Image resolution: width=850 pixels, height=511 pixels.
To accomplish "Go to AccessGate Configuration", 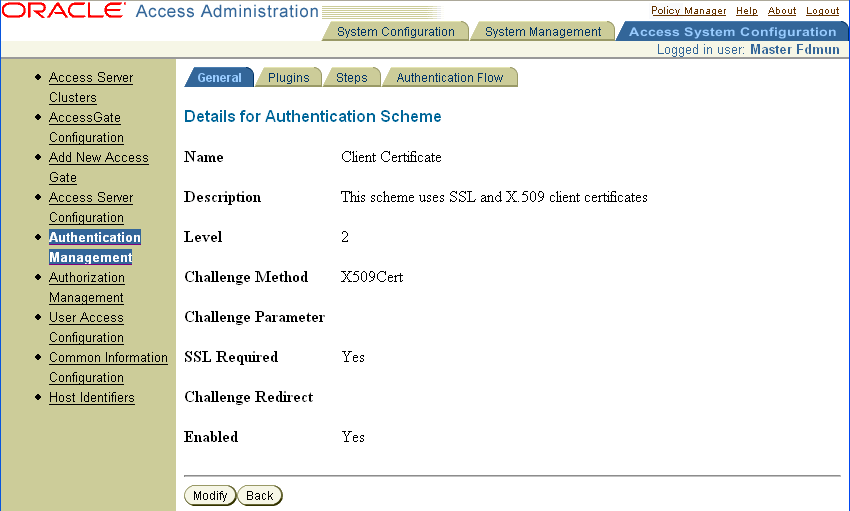I will (86, 127).
